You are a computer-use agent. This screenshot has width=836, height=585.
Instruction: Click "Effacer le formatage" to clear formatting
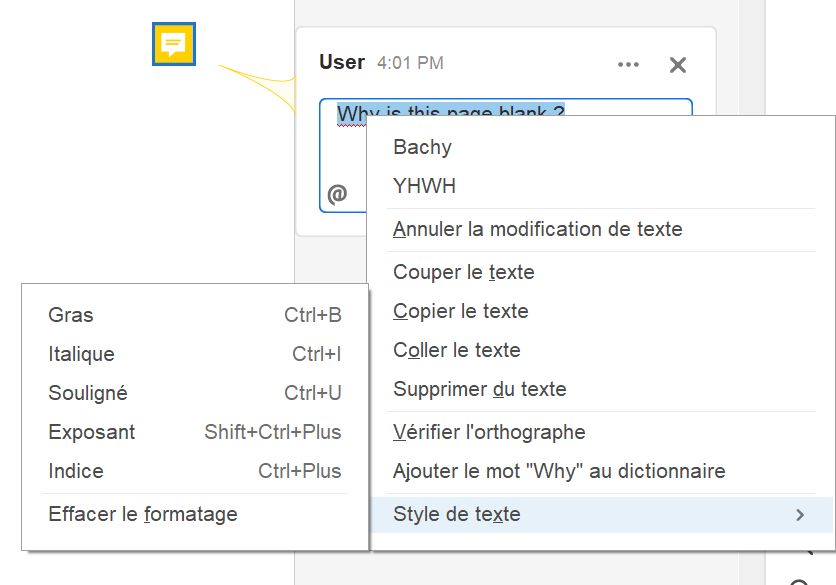(142, 514)
